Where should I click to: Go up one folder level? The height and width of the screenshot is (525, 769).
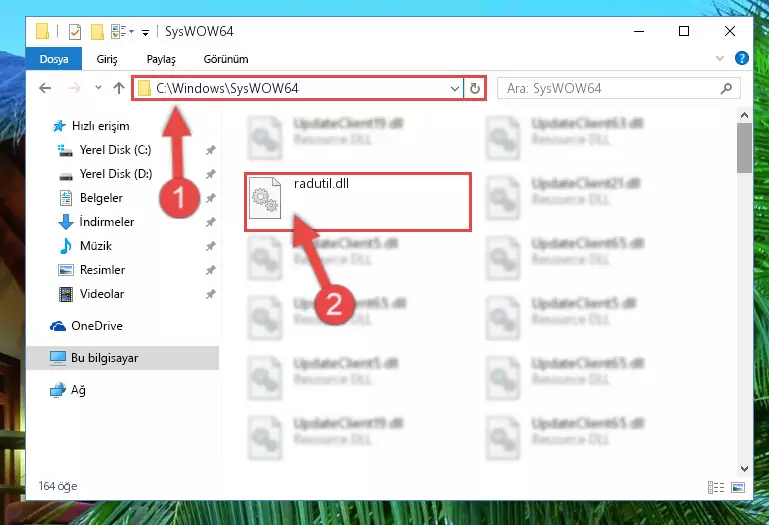click(x=119, y=88)
